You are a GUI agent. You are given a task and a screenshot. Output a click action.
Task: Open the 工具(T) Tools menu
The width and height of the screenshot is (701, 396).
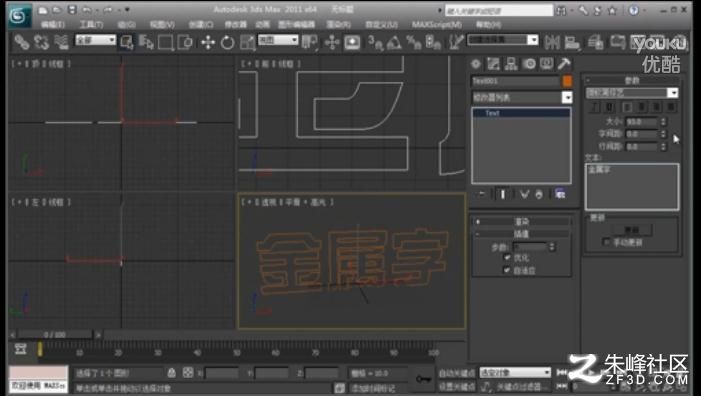[x=91, y=24]
